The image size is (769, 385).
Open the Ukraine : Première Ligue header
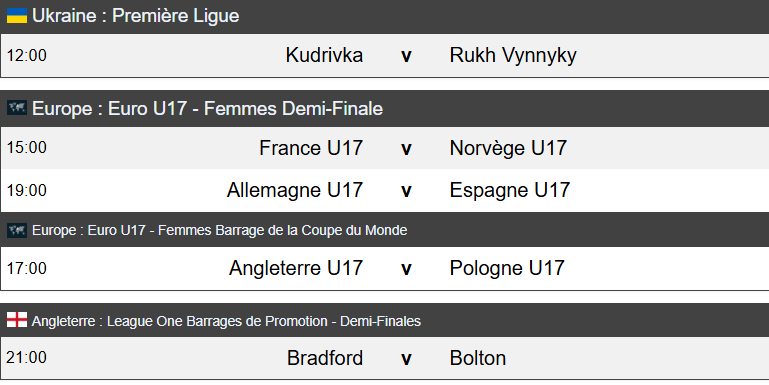[135, 16]
